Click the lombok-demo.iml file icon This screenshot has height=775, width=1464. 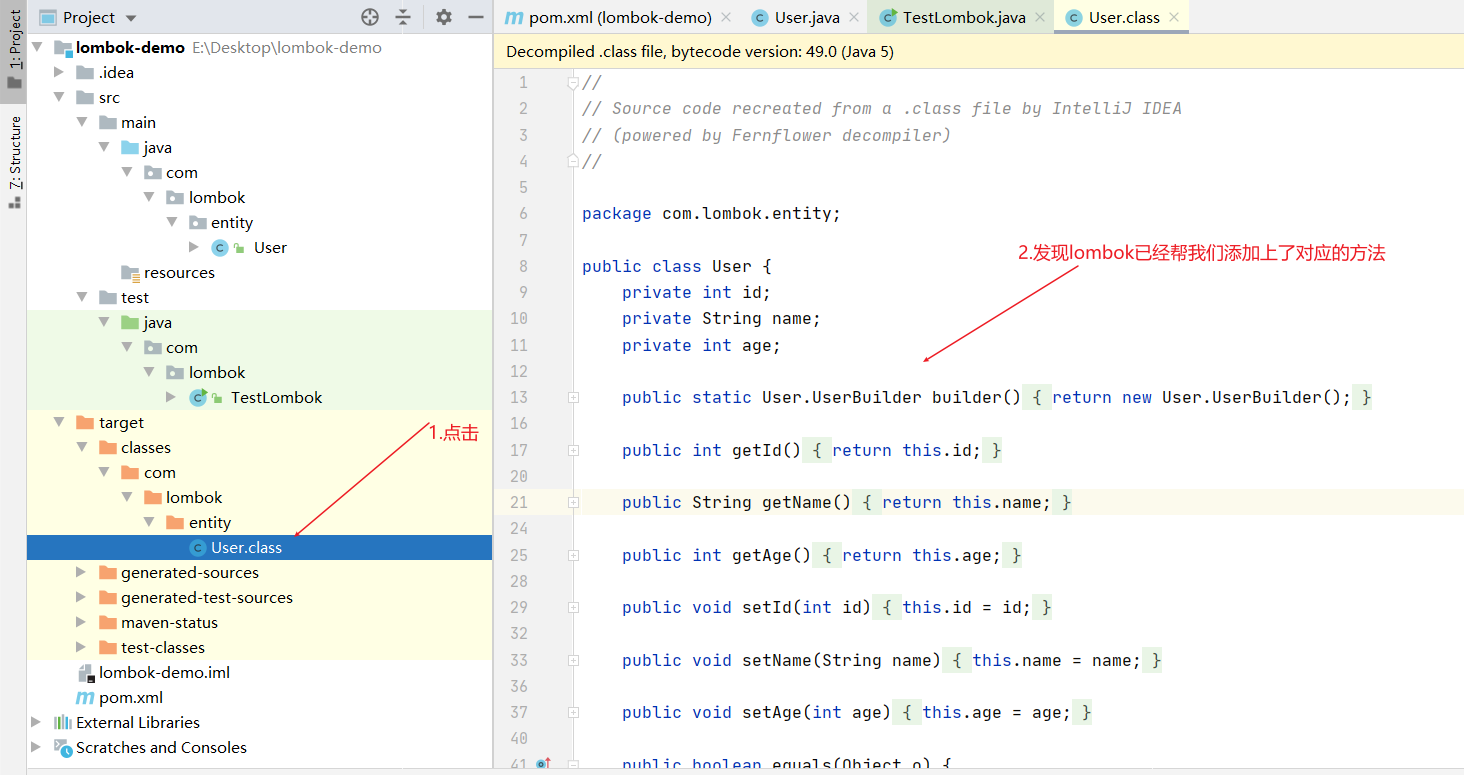coord(85,672)
